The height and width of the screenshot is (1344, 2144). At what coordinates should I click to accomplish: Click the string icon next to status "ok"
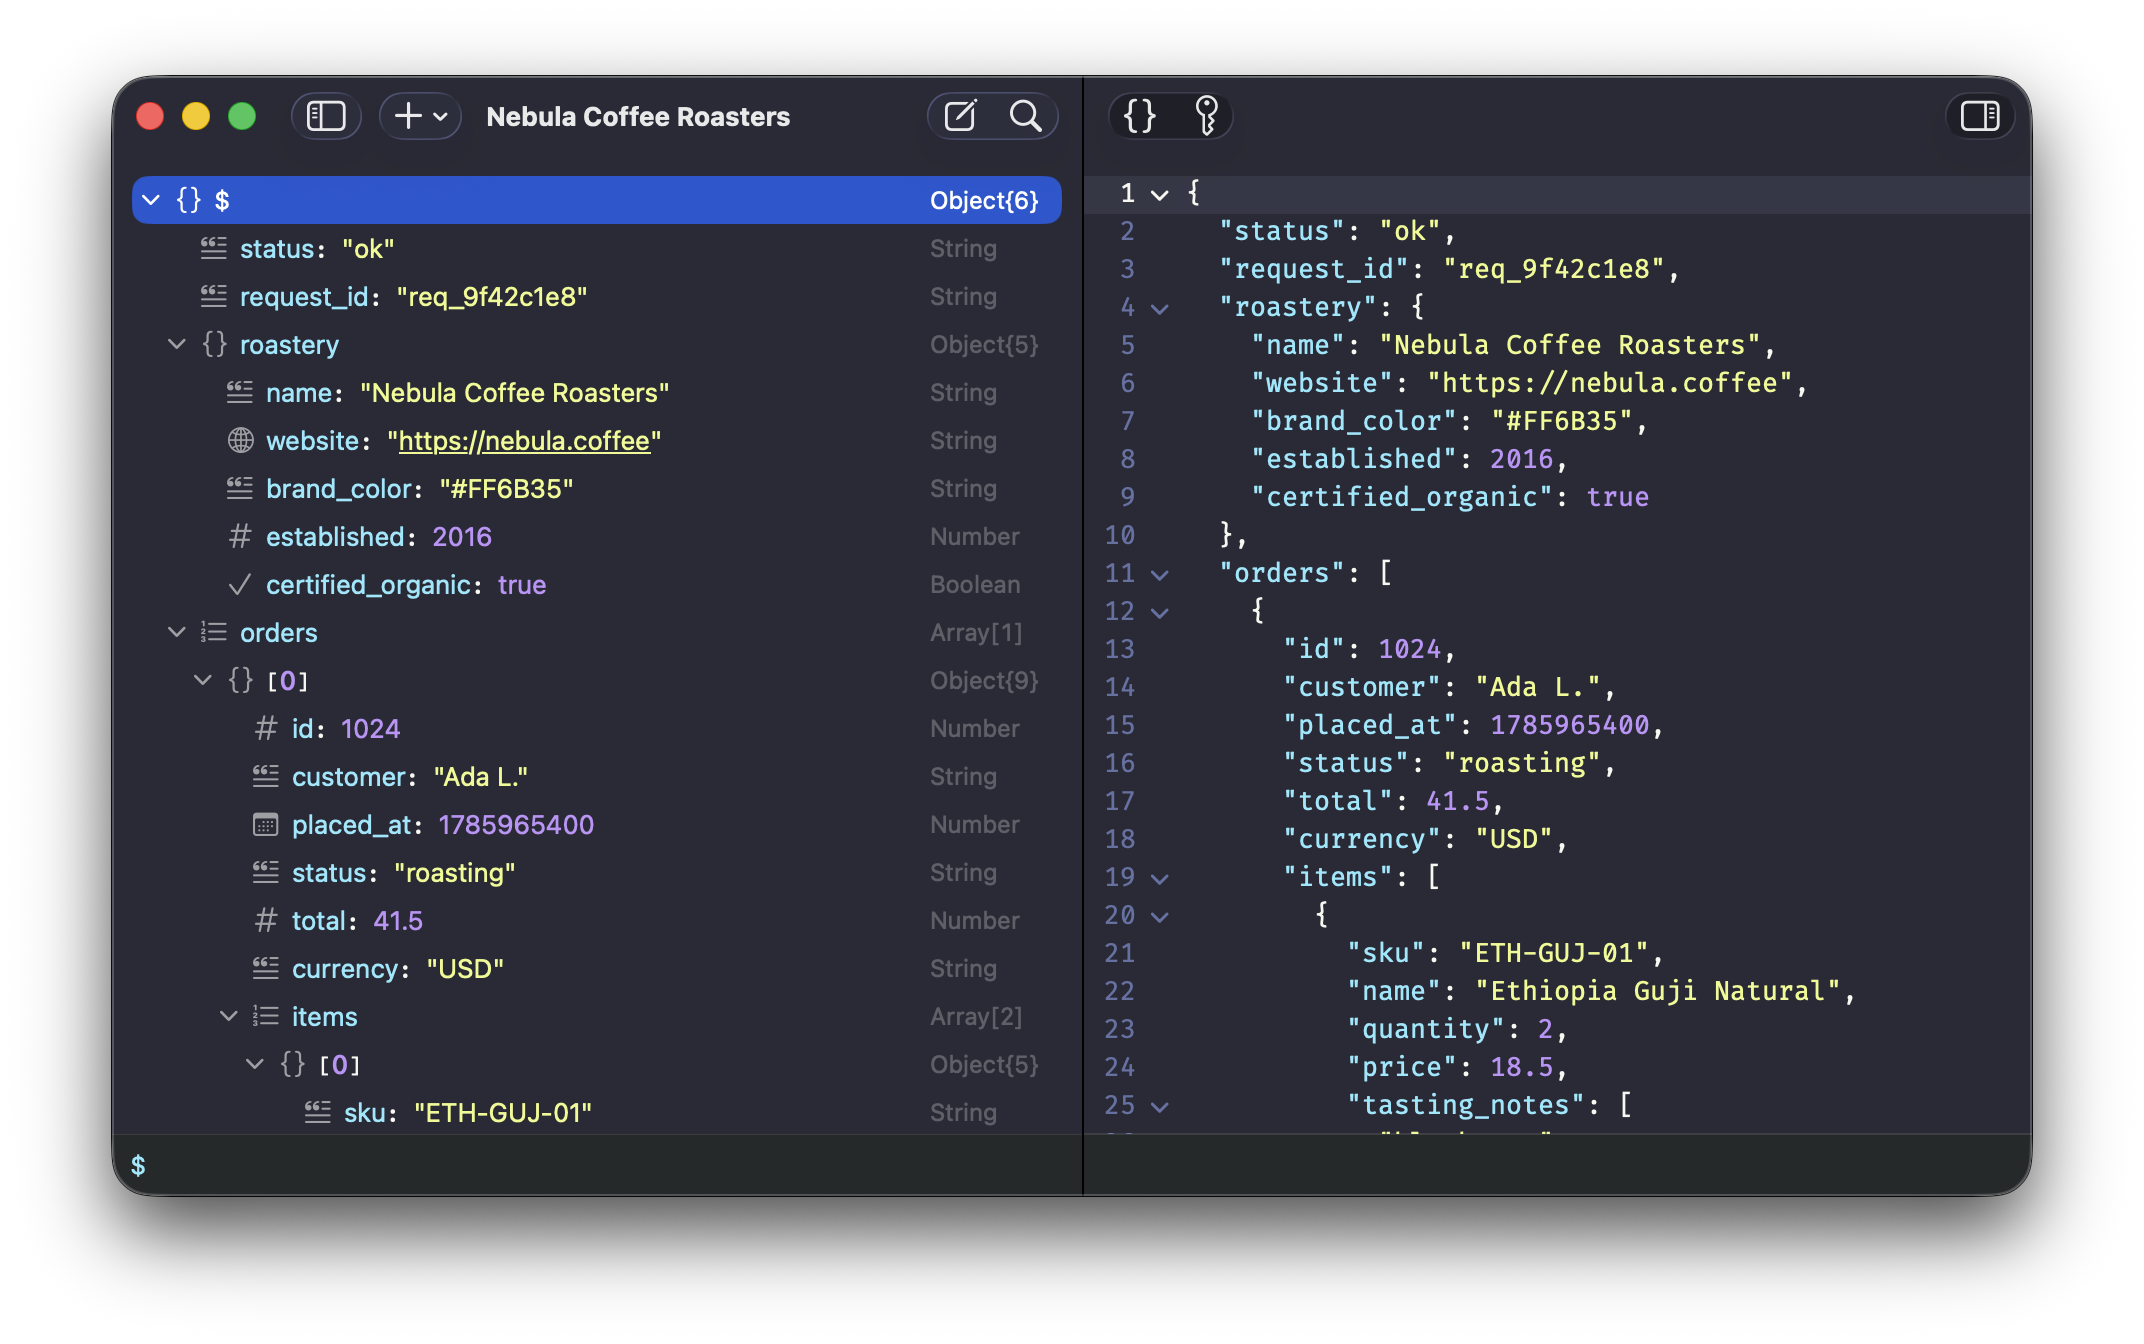coord(214,248)
